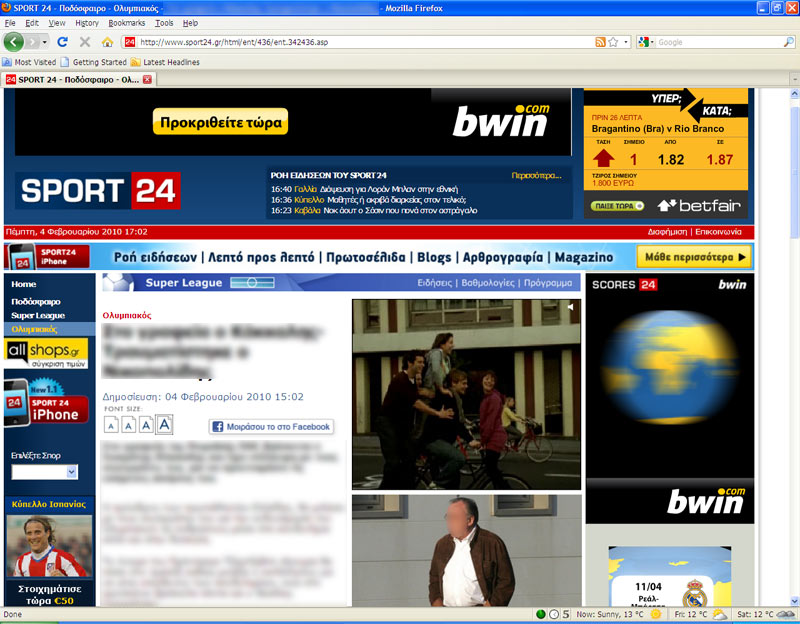This screenshot has width=800, height=624.
Task: Select the SPORT 24 browser tab
Action: tap(79, 80)
